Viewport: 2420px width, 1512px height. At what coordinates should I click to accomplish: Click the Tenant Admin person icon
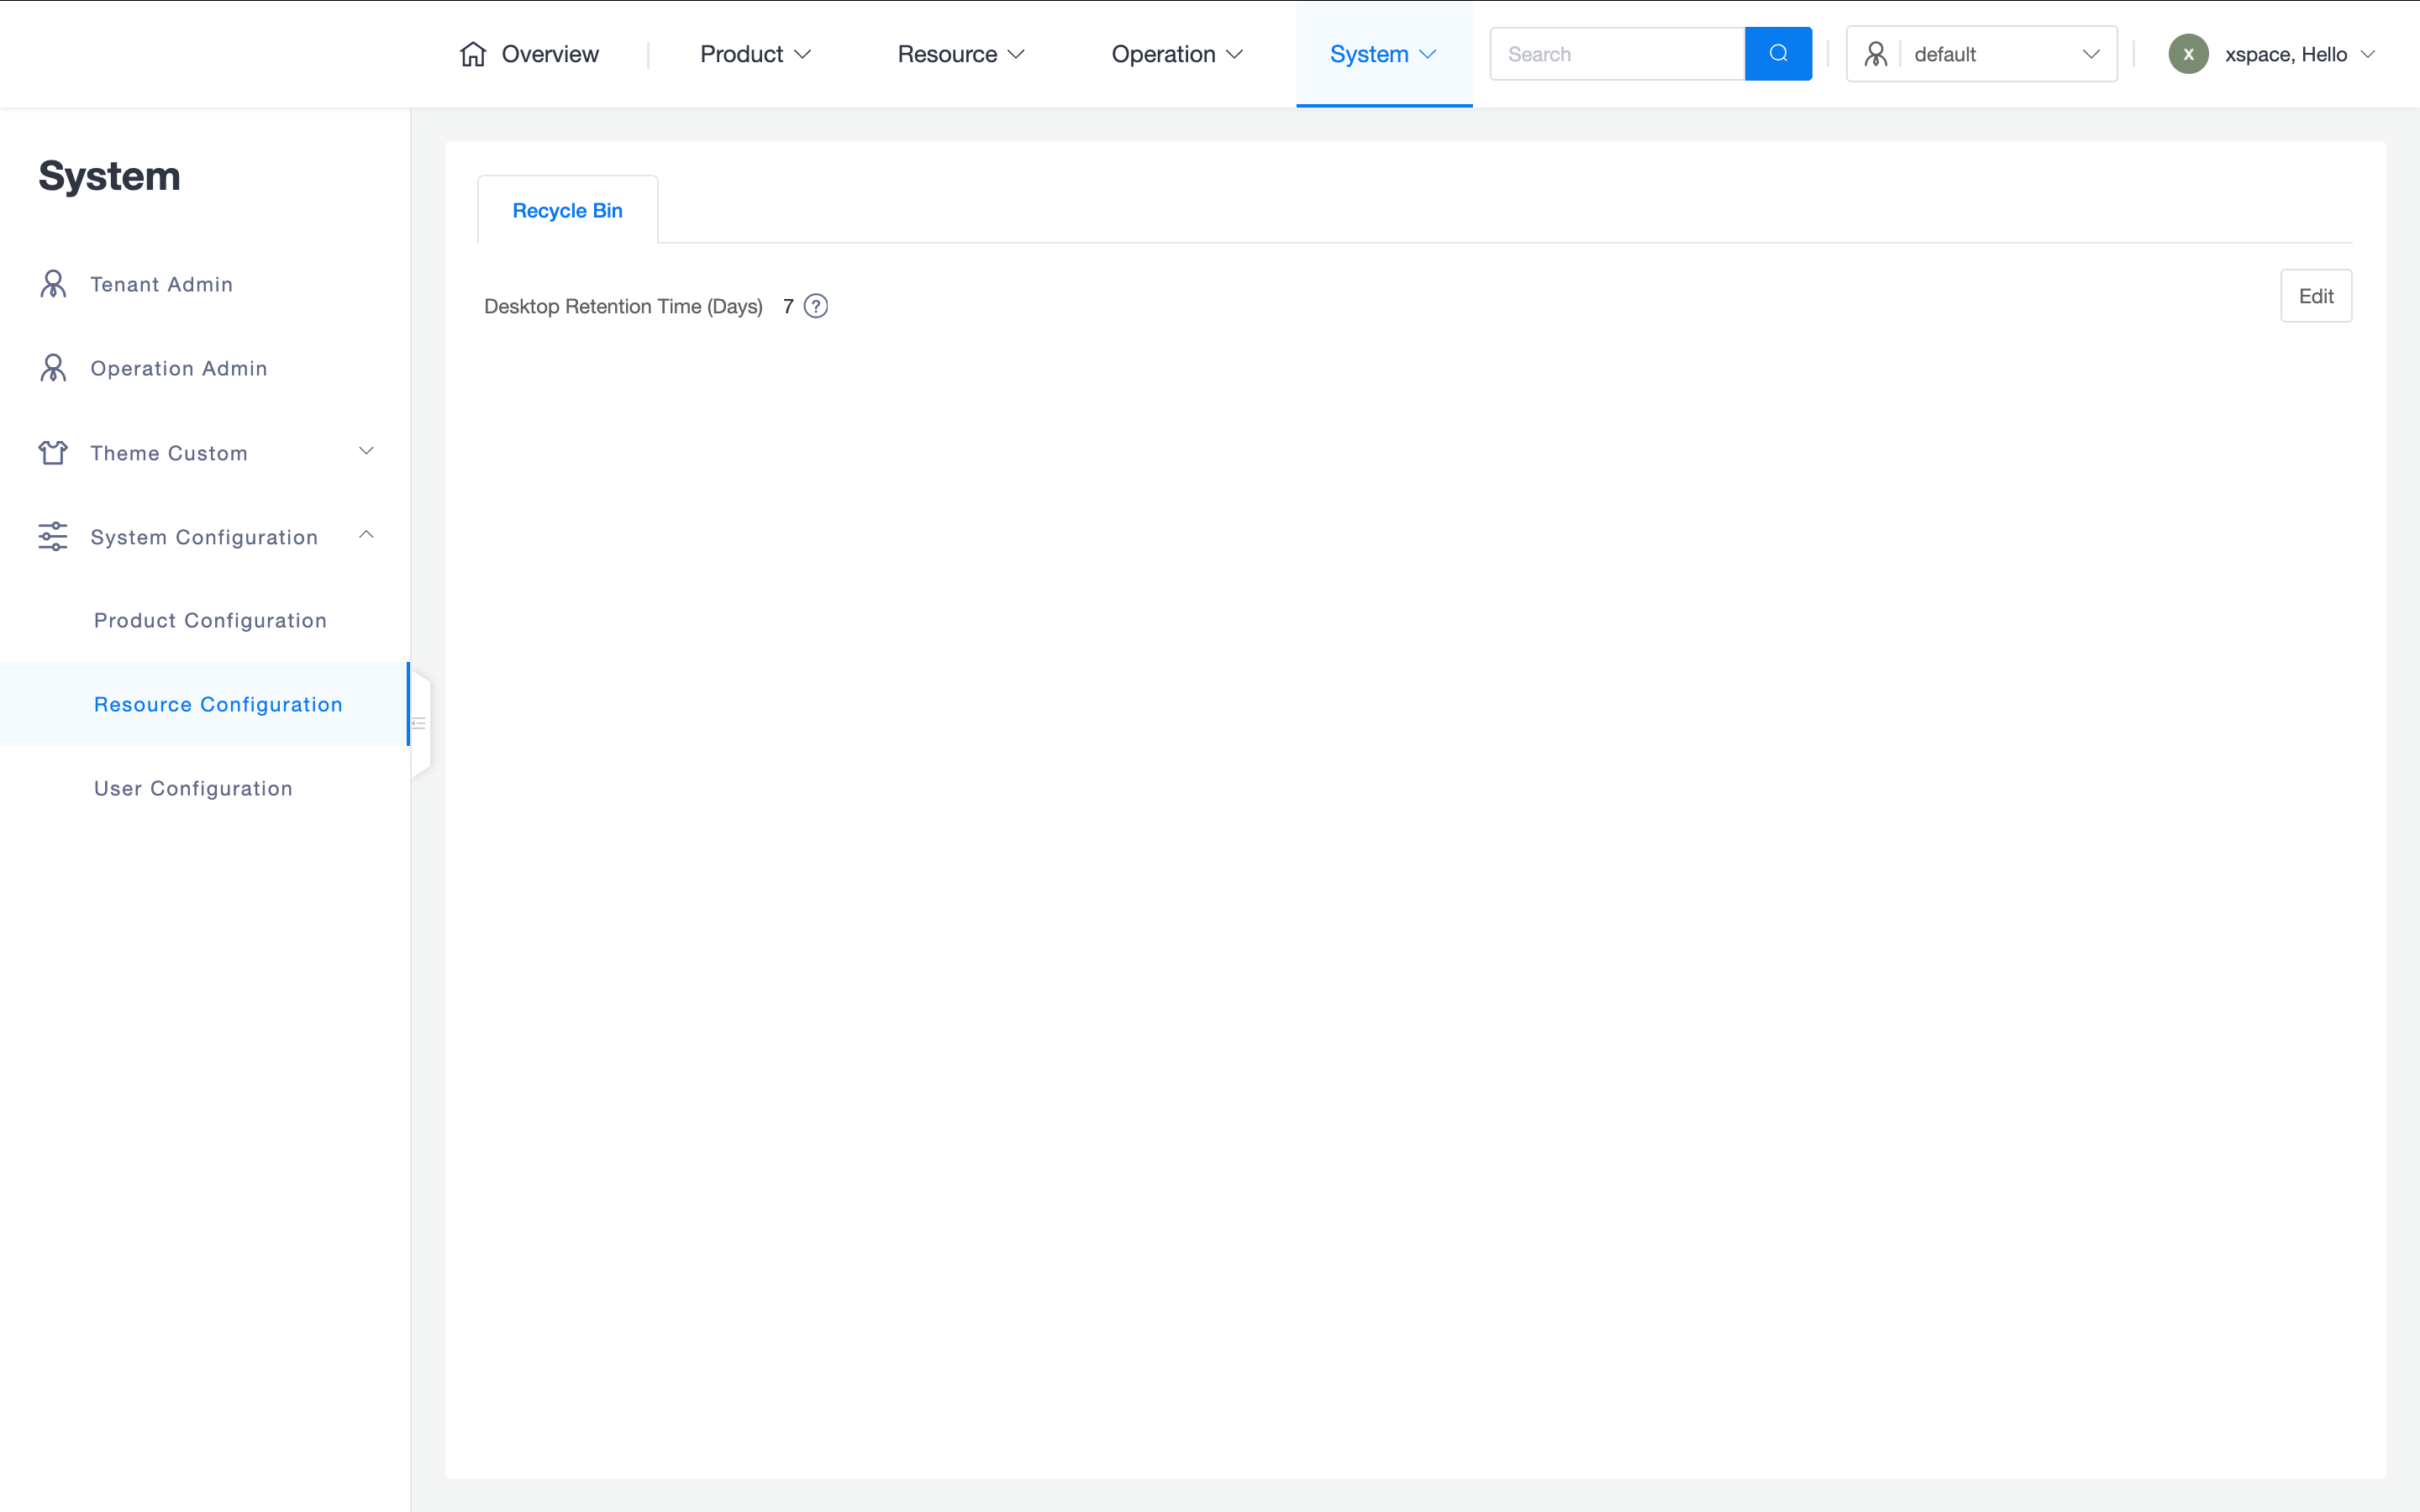[53, 284]
